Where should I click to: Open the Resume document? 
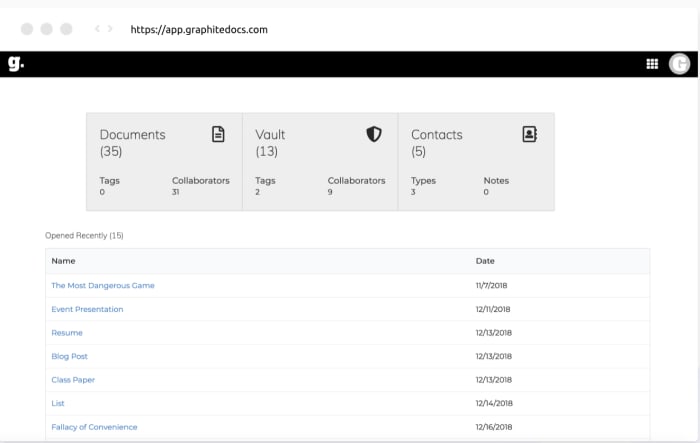[x=67, y=333]
